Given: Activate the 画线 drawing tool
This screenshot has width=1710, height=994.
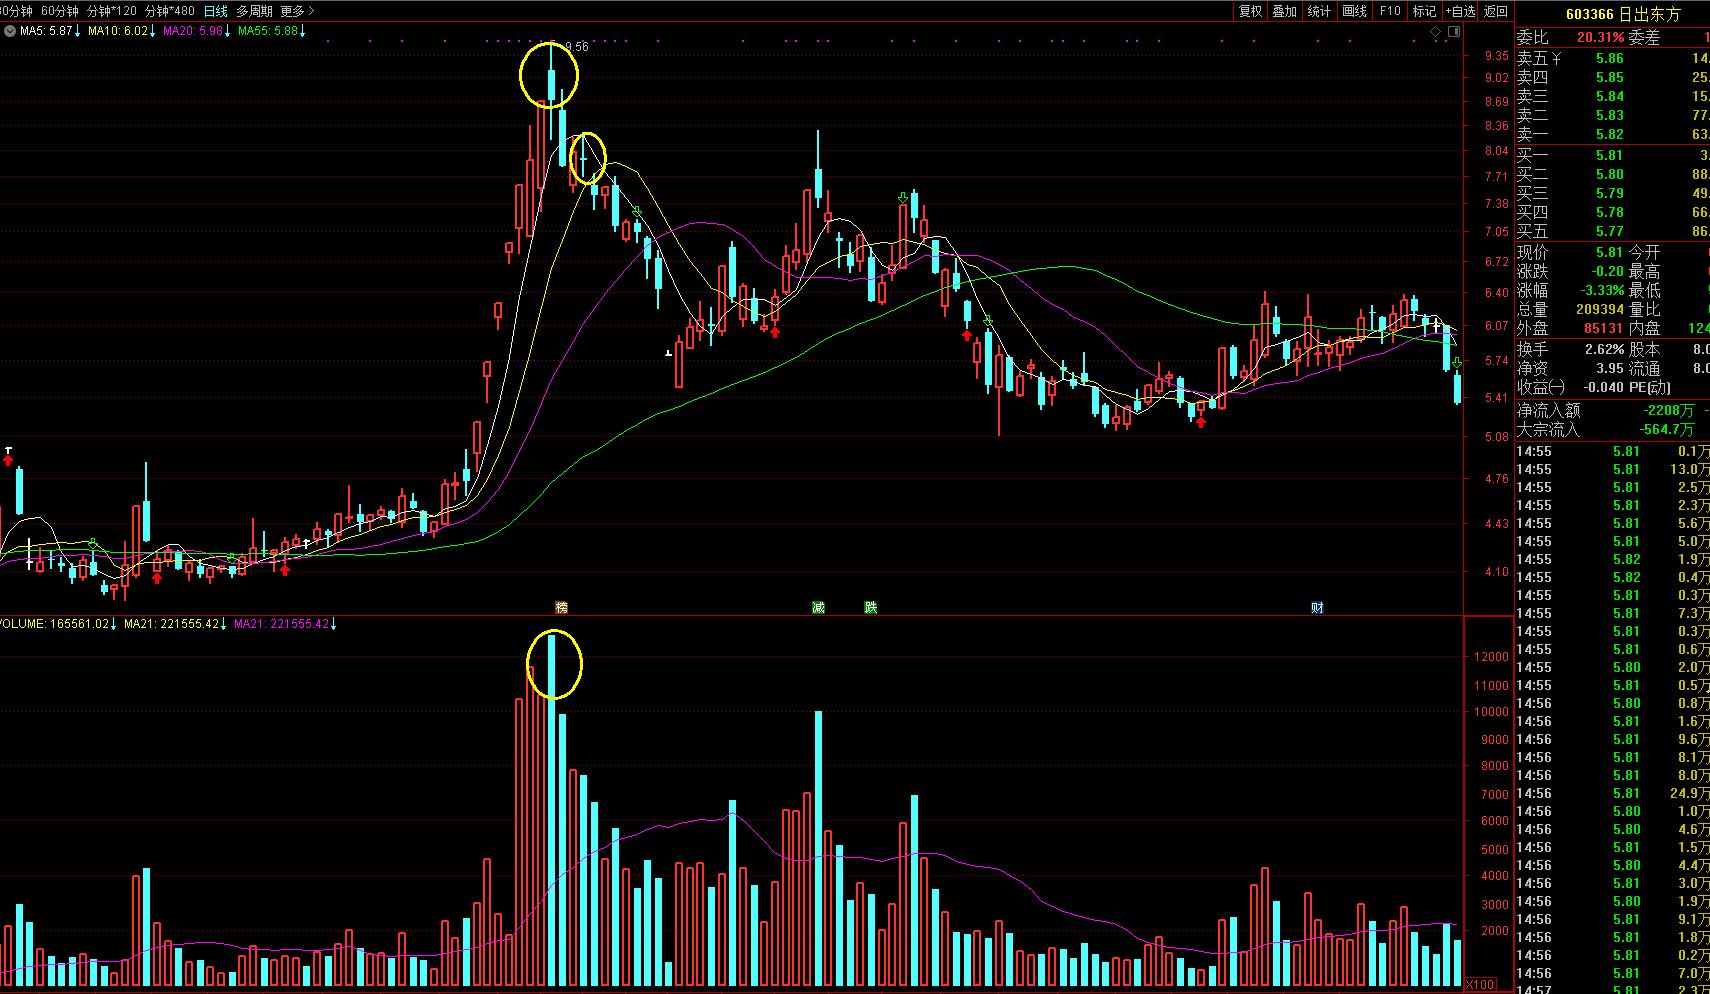Looking at the screenshot, I should click(1355, 11).
